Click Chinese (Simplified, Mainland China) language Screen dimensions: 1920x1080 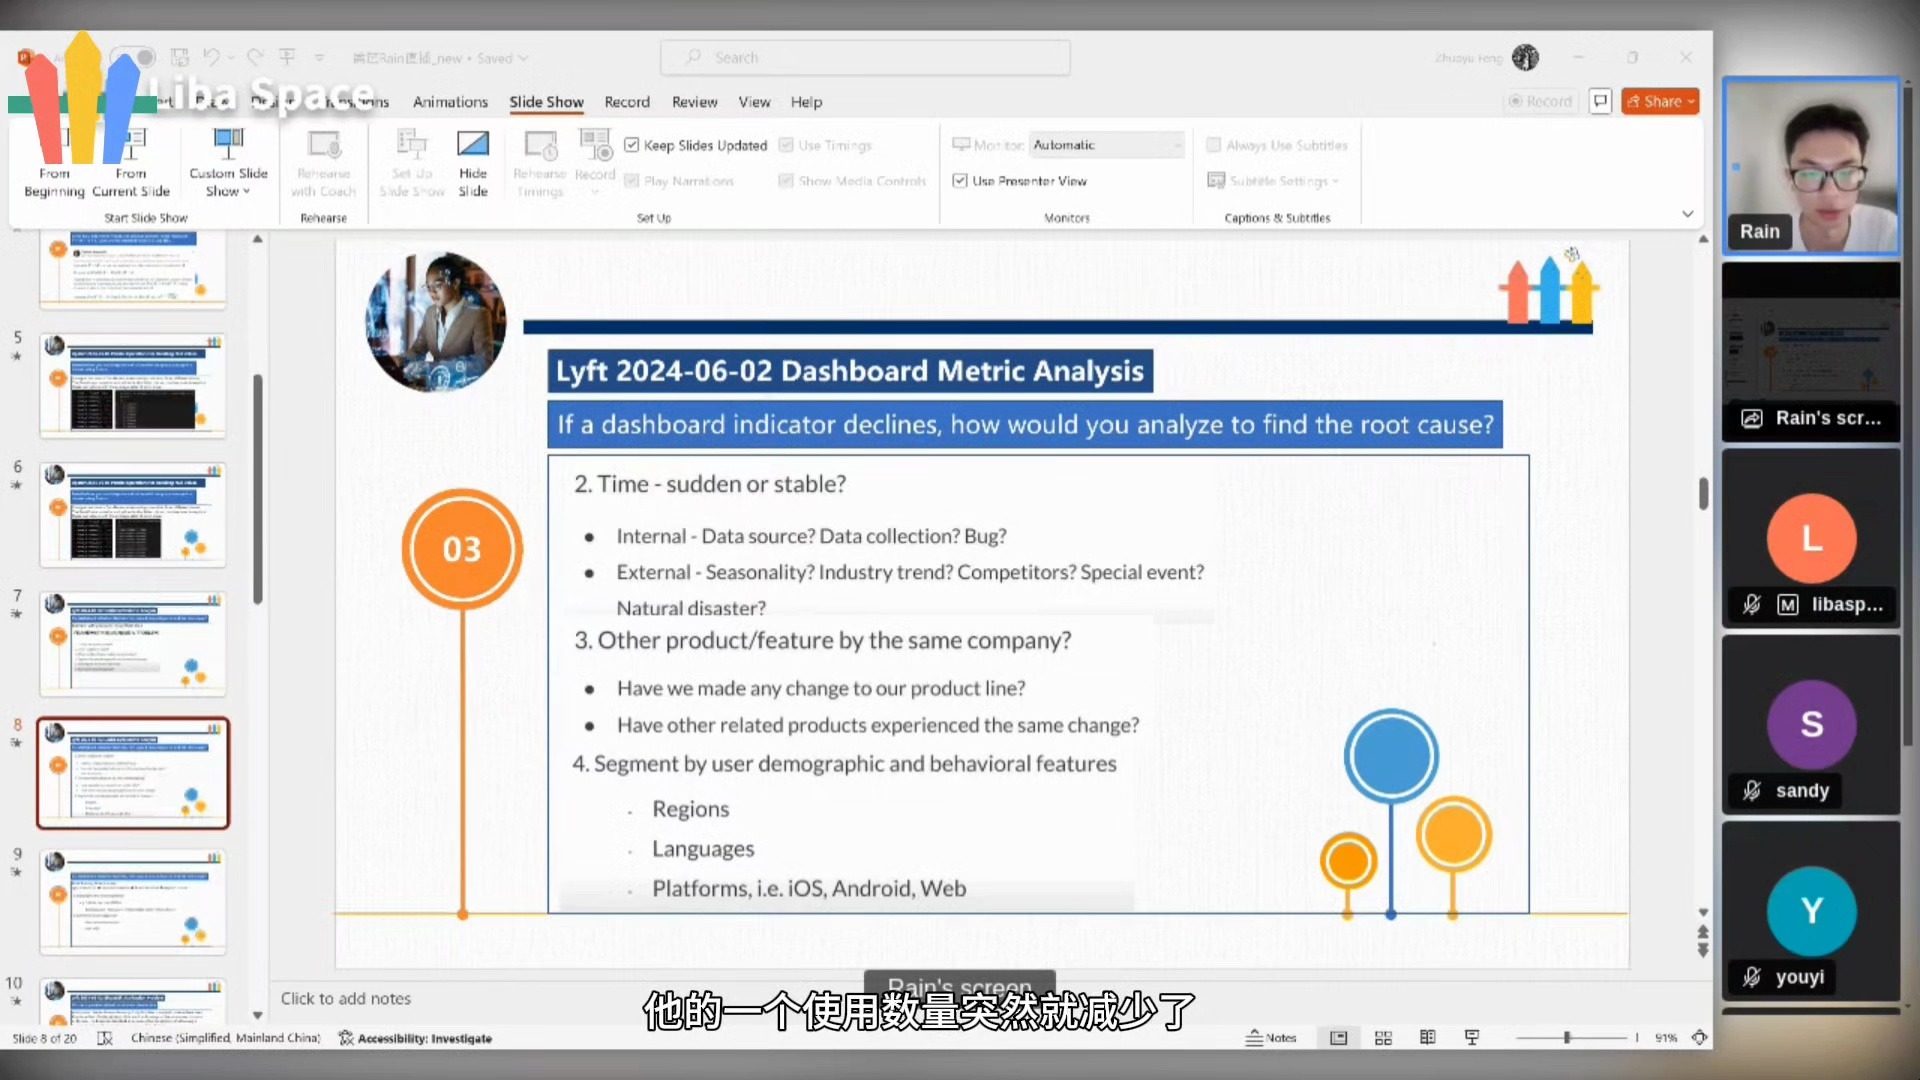[226, 1038]
